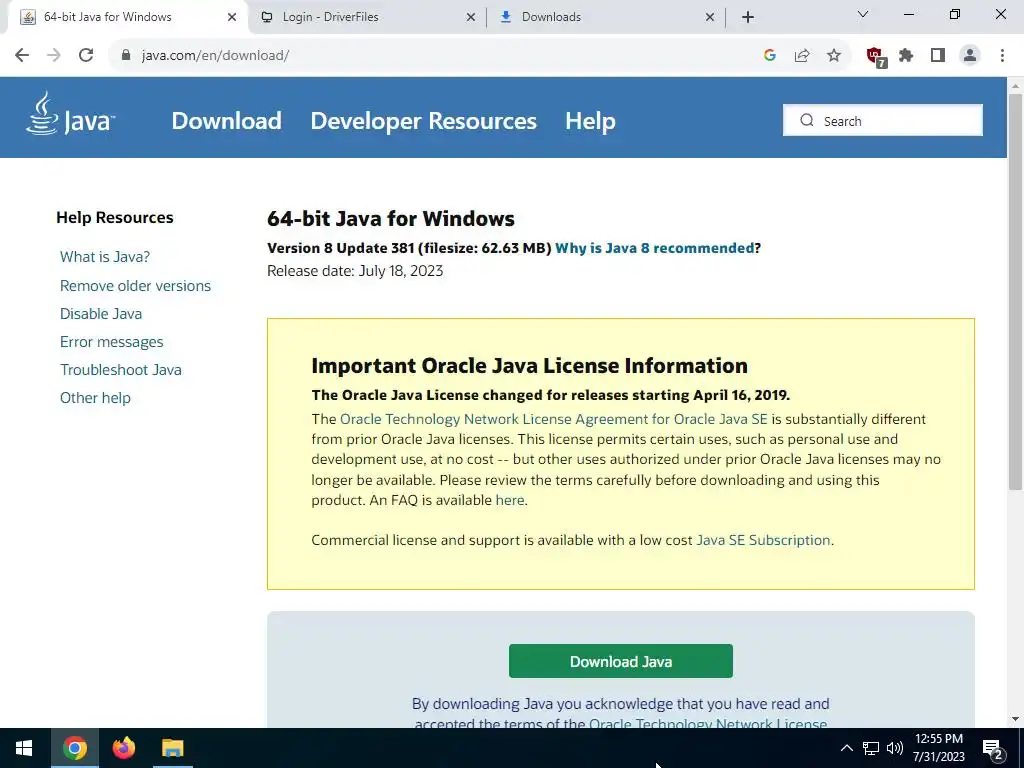Open the Troubleshoot Java link
The height and width of the screenshot is (768, 1024).
[121, 370]
